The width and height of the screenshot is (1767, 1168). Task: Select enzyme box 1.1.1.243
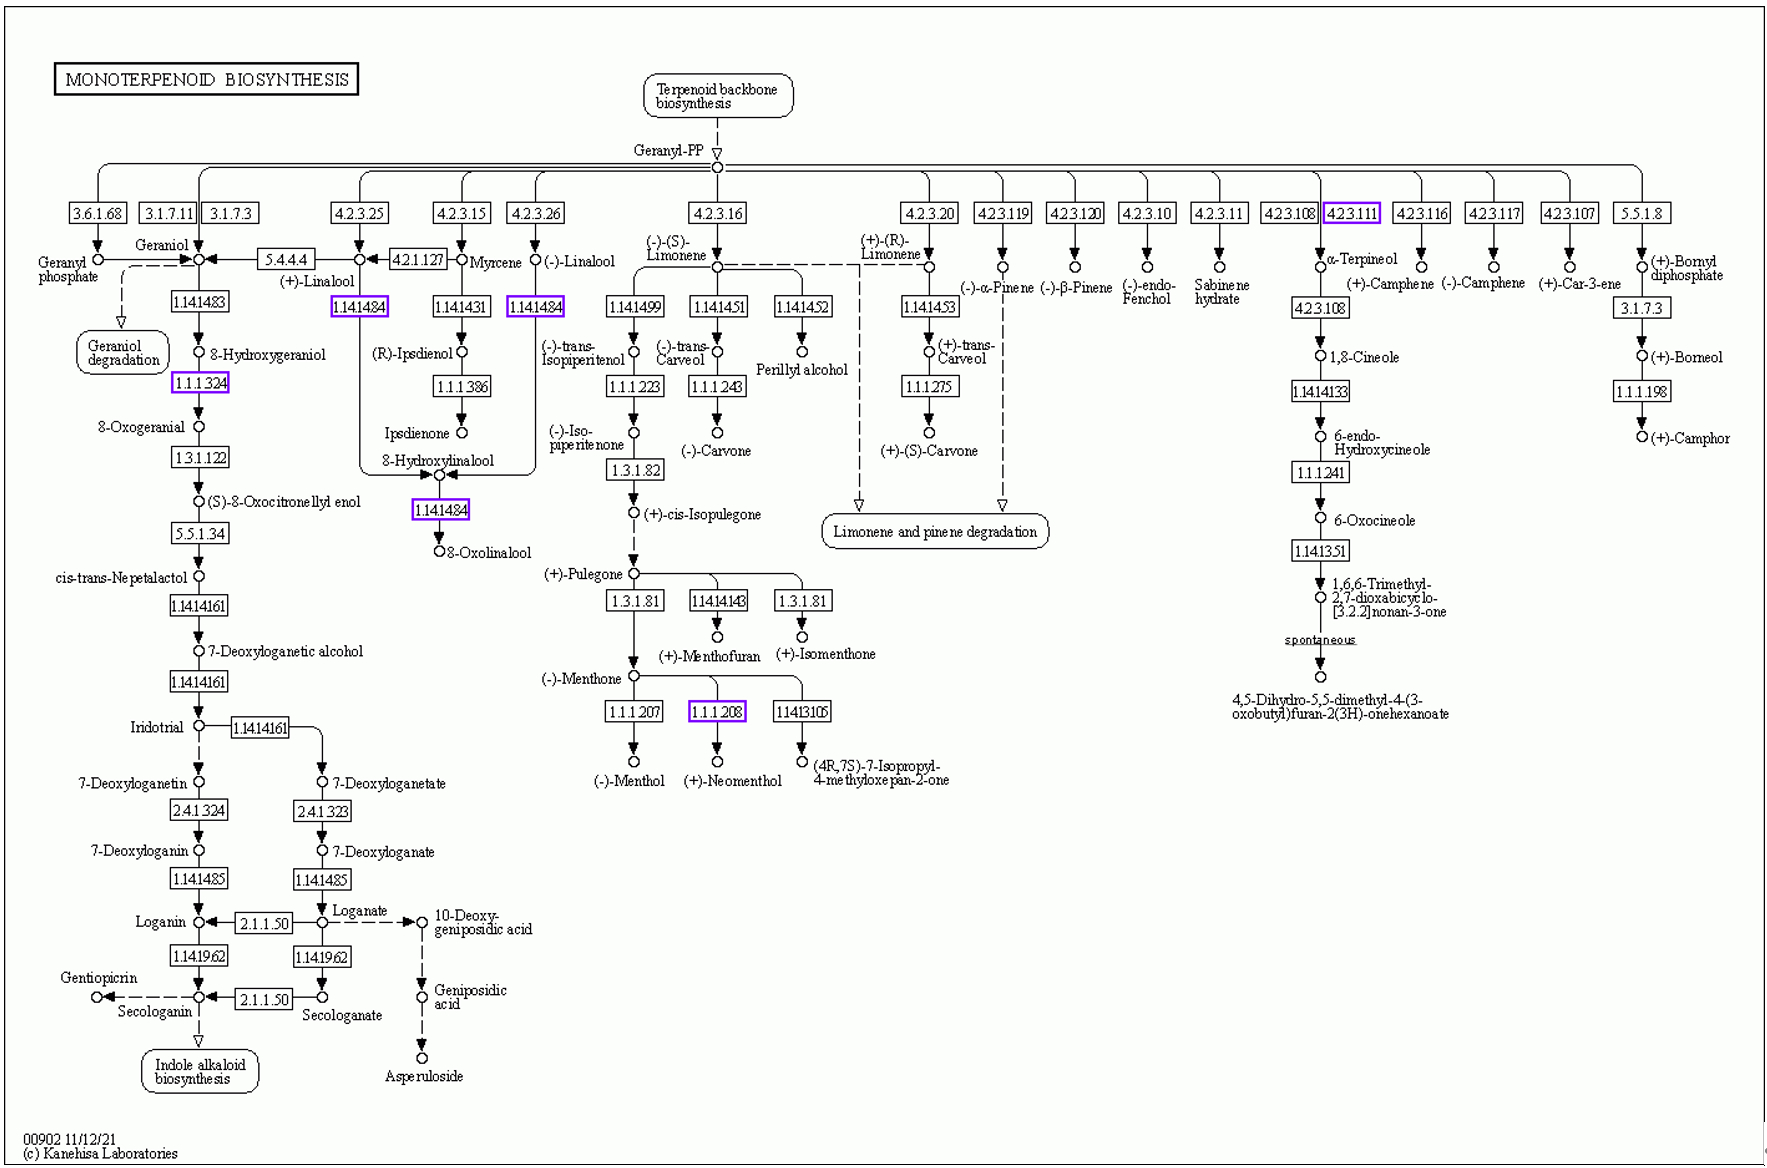[717, 386]
